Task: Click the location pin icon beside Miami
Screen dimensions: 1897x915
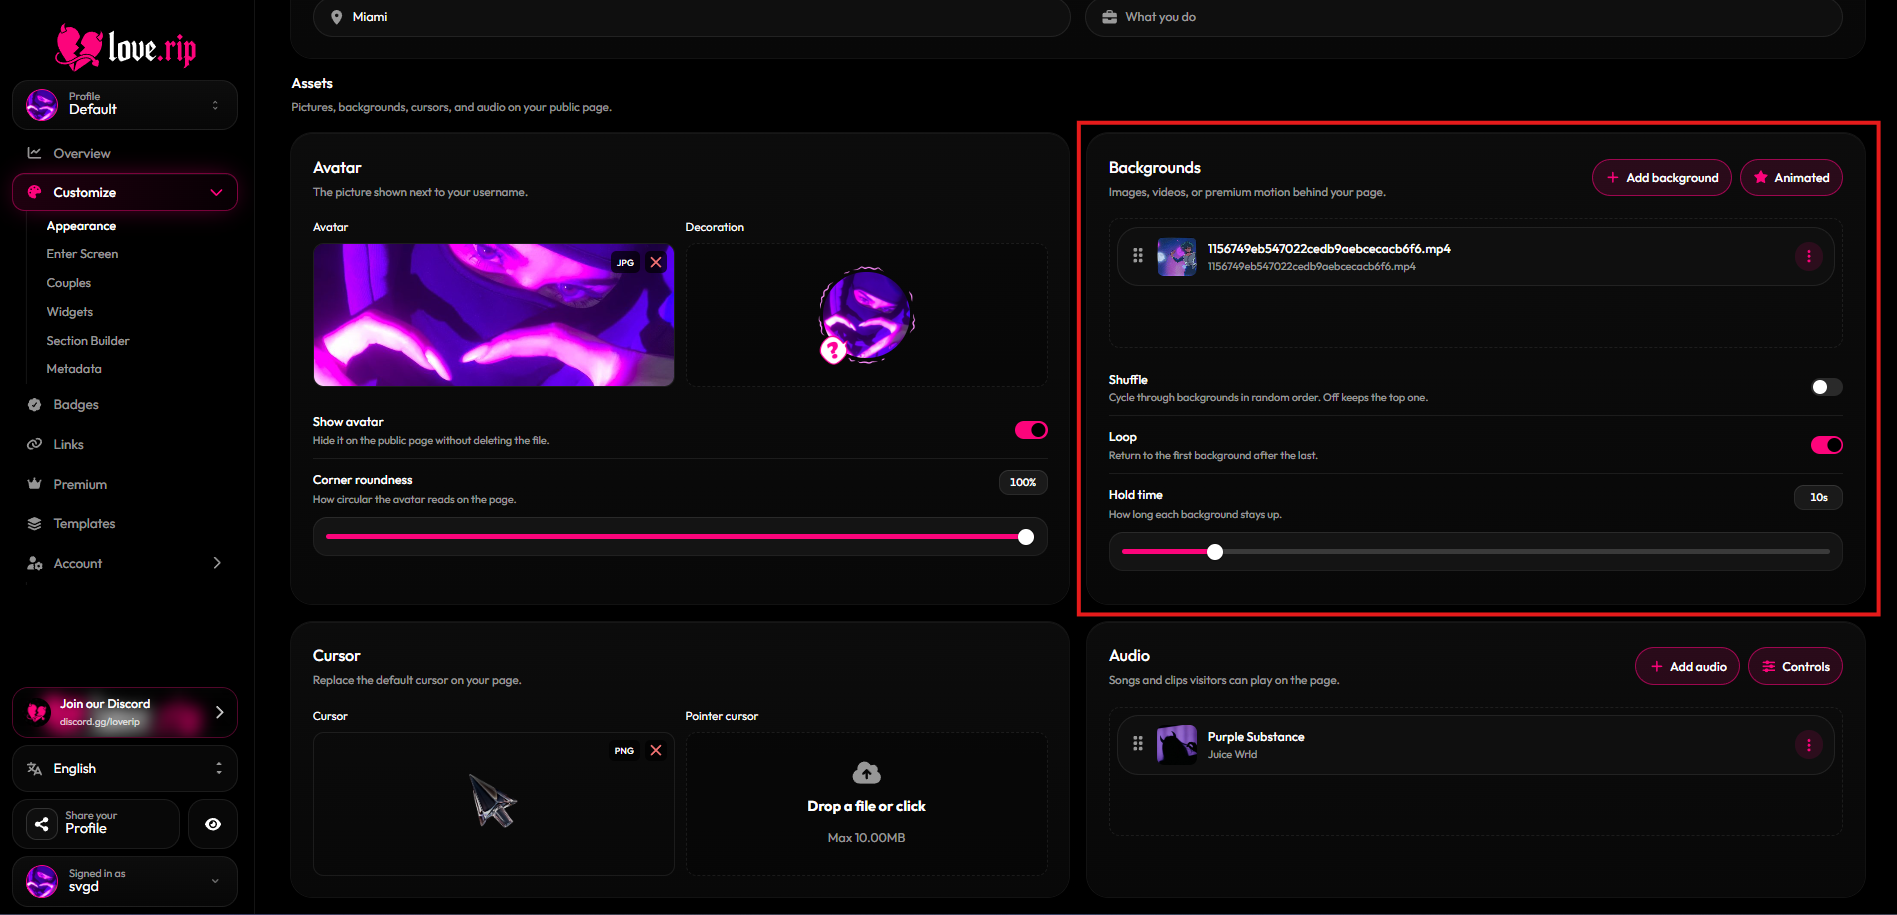Action: [337, 17]
